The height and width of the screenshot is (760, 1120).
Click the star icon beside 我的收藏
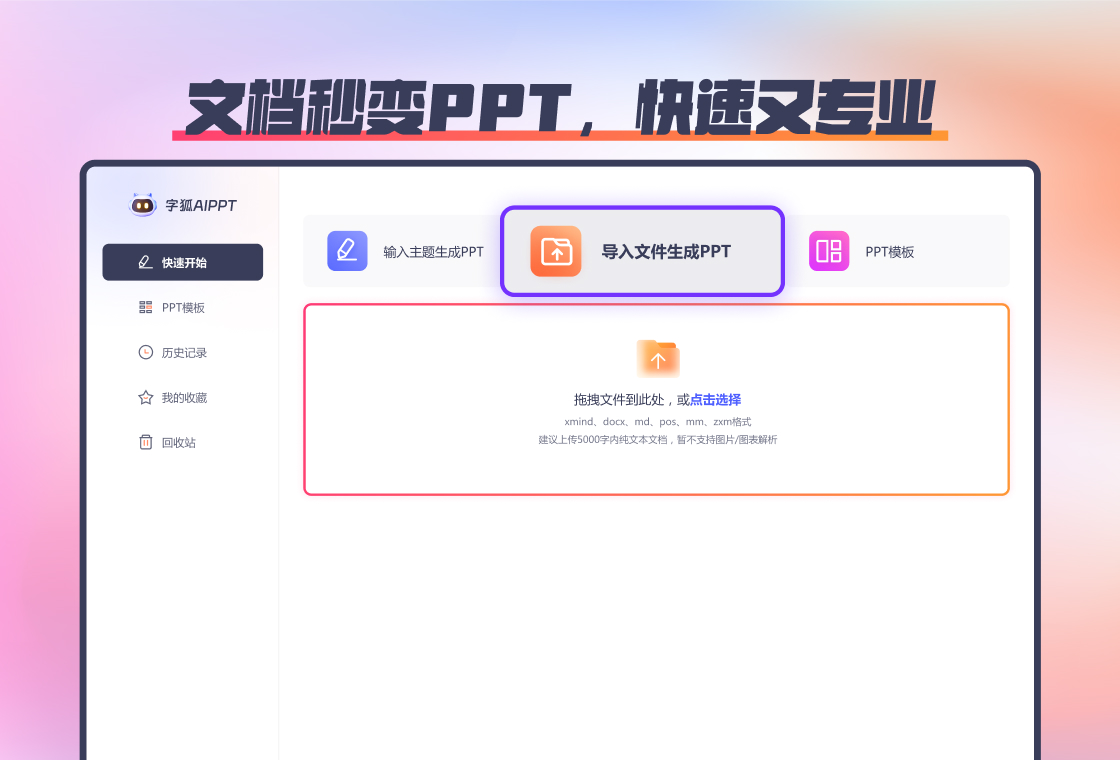(x=145, y=397)
